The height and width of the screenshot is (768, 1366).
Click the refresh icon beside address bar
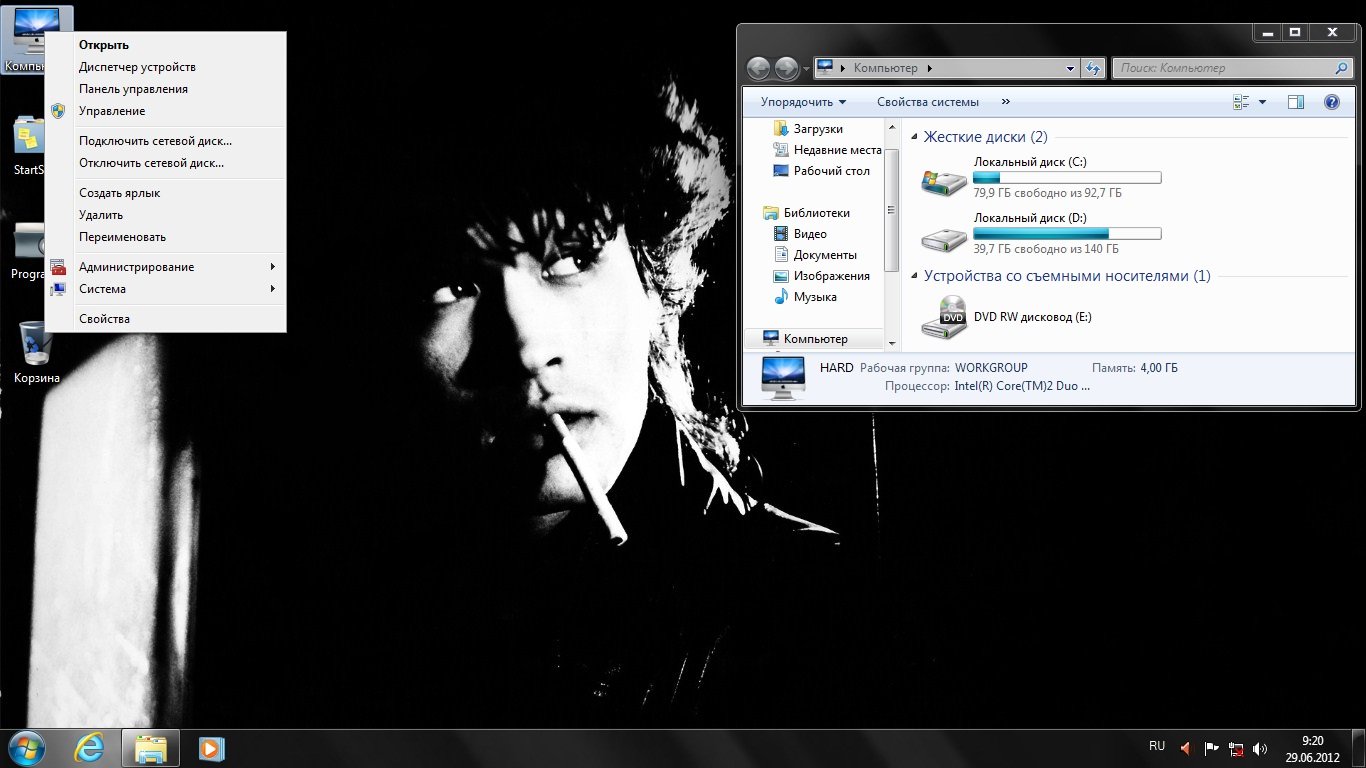pyautogui.click(x=1093, y=68)
